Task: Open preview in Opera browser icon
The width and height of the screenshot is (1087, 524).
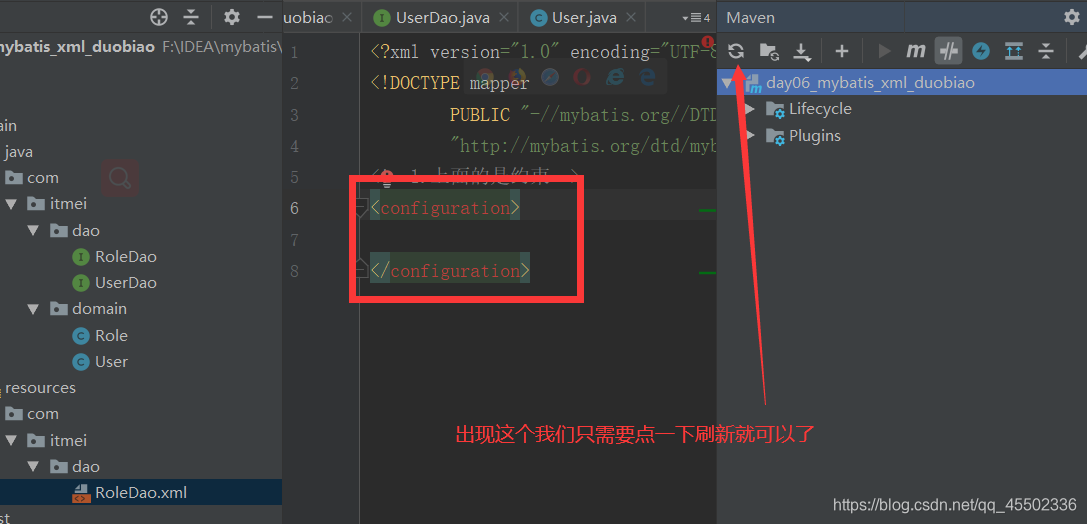Action: tap(582, 76)
